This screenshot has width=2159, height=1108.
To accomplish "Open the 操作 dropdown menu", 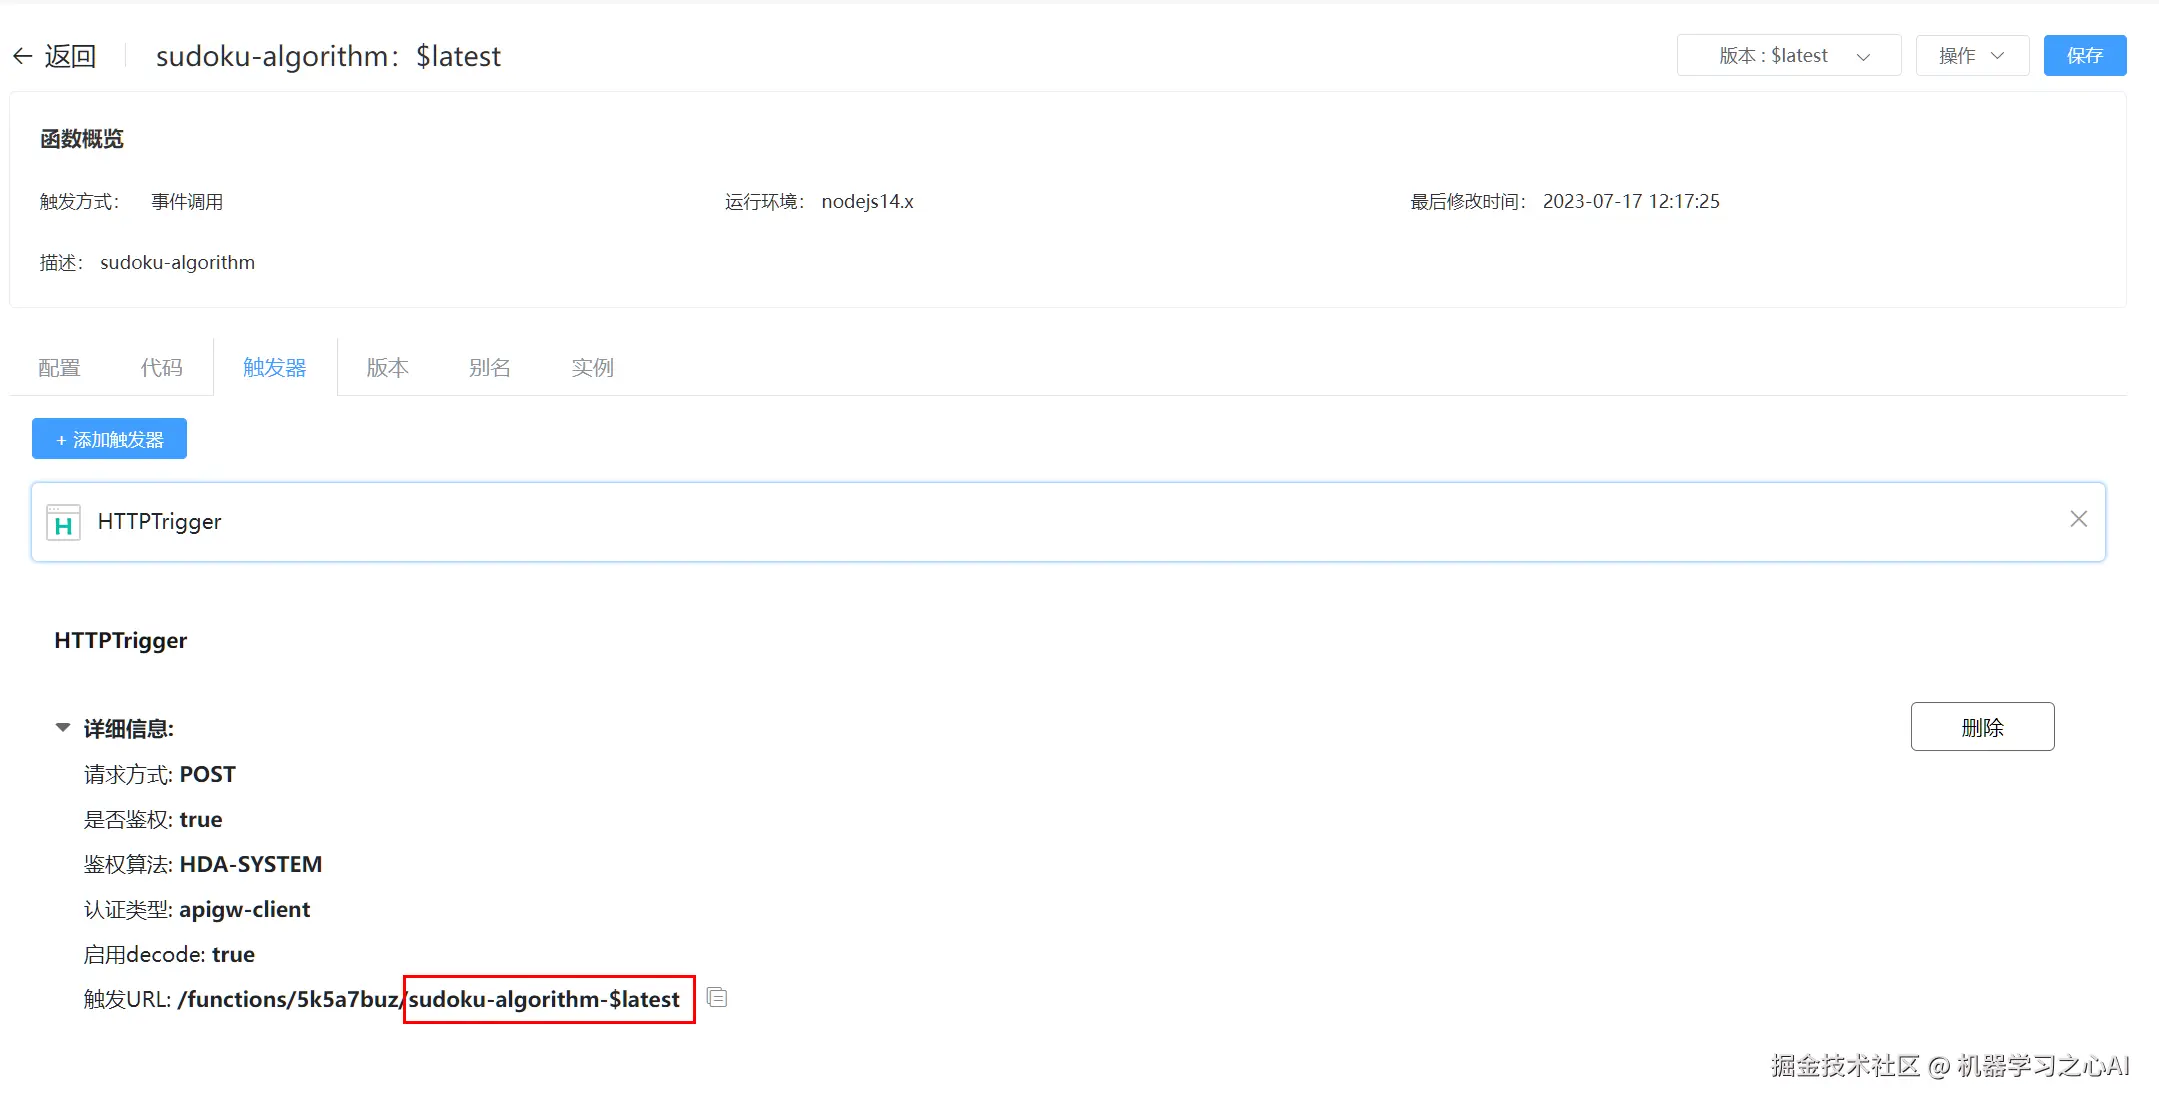I will 1957,56.
